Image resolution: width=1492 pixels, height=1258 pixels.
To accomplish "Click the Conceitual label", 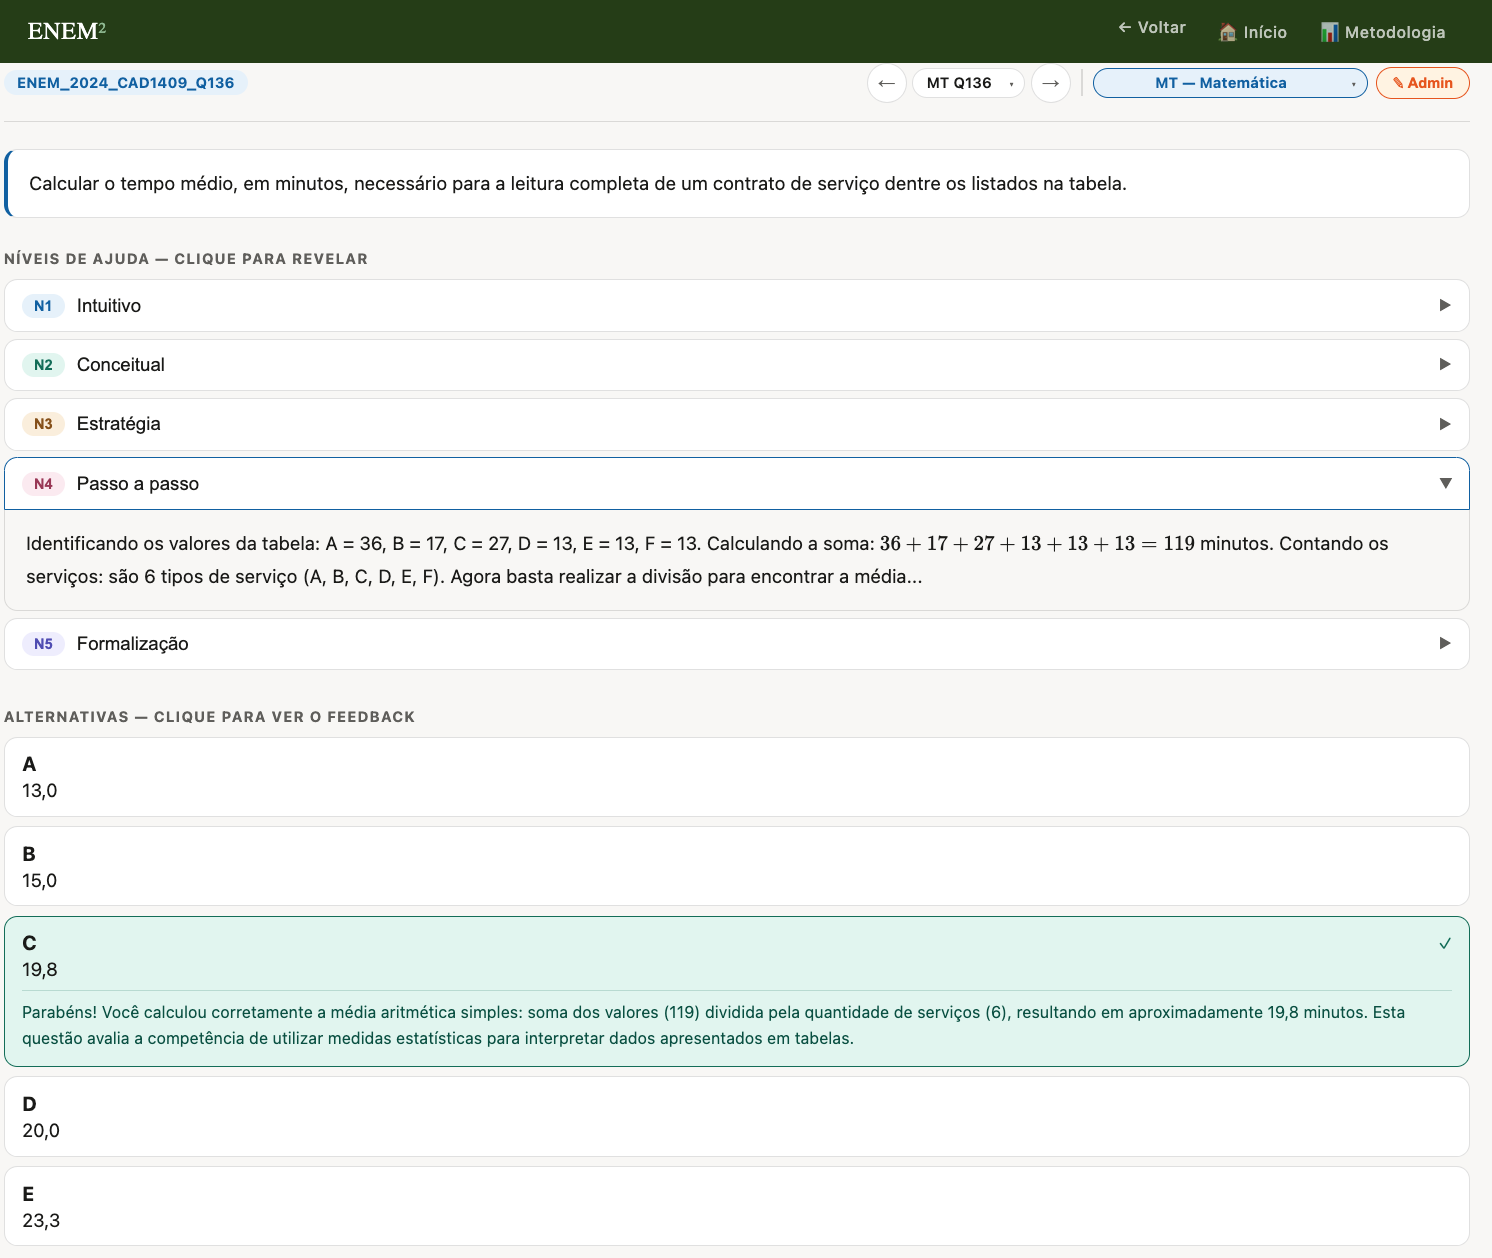I will [121, 365].
